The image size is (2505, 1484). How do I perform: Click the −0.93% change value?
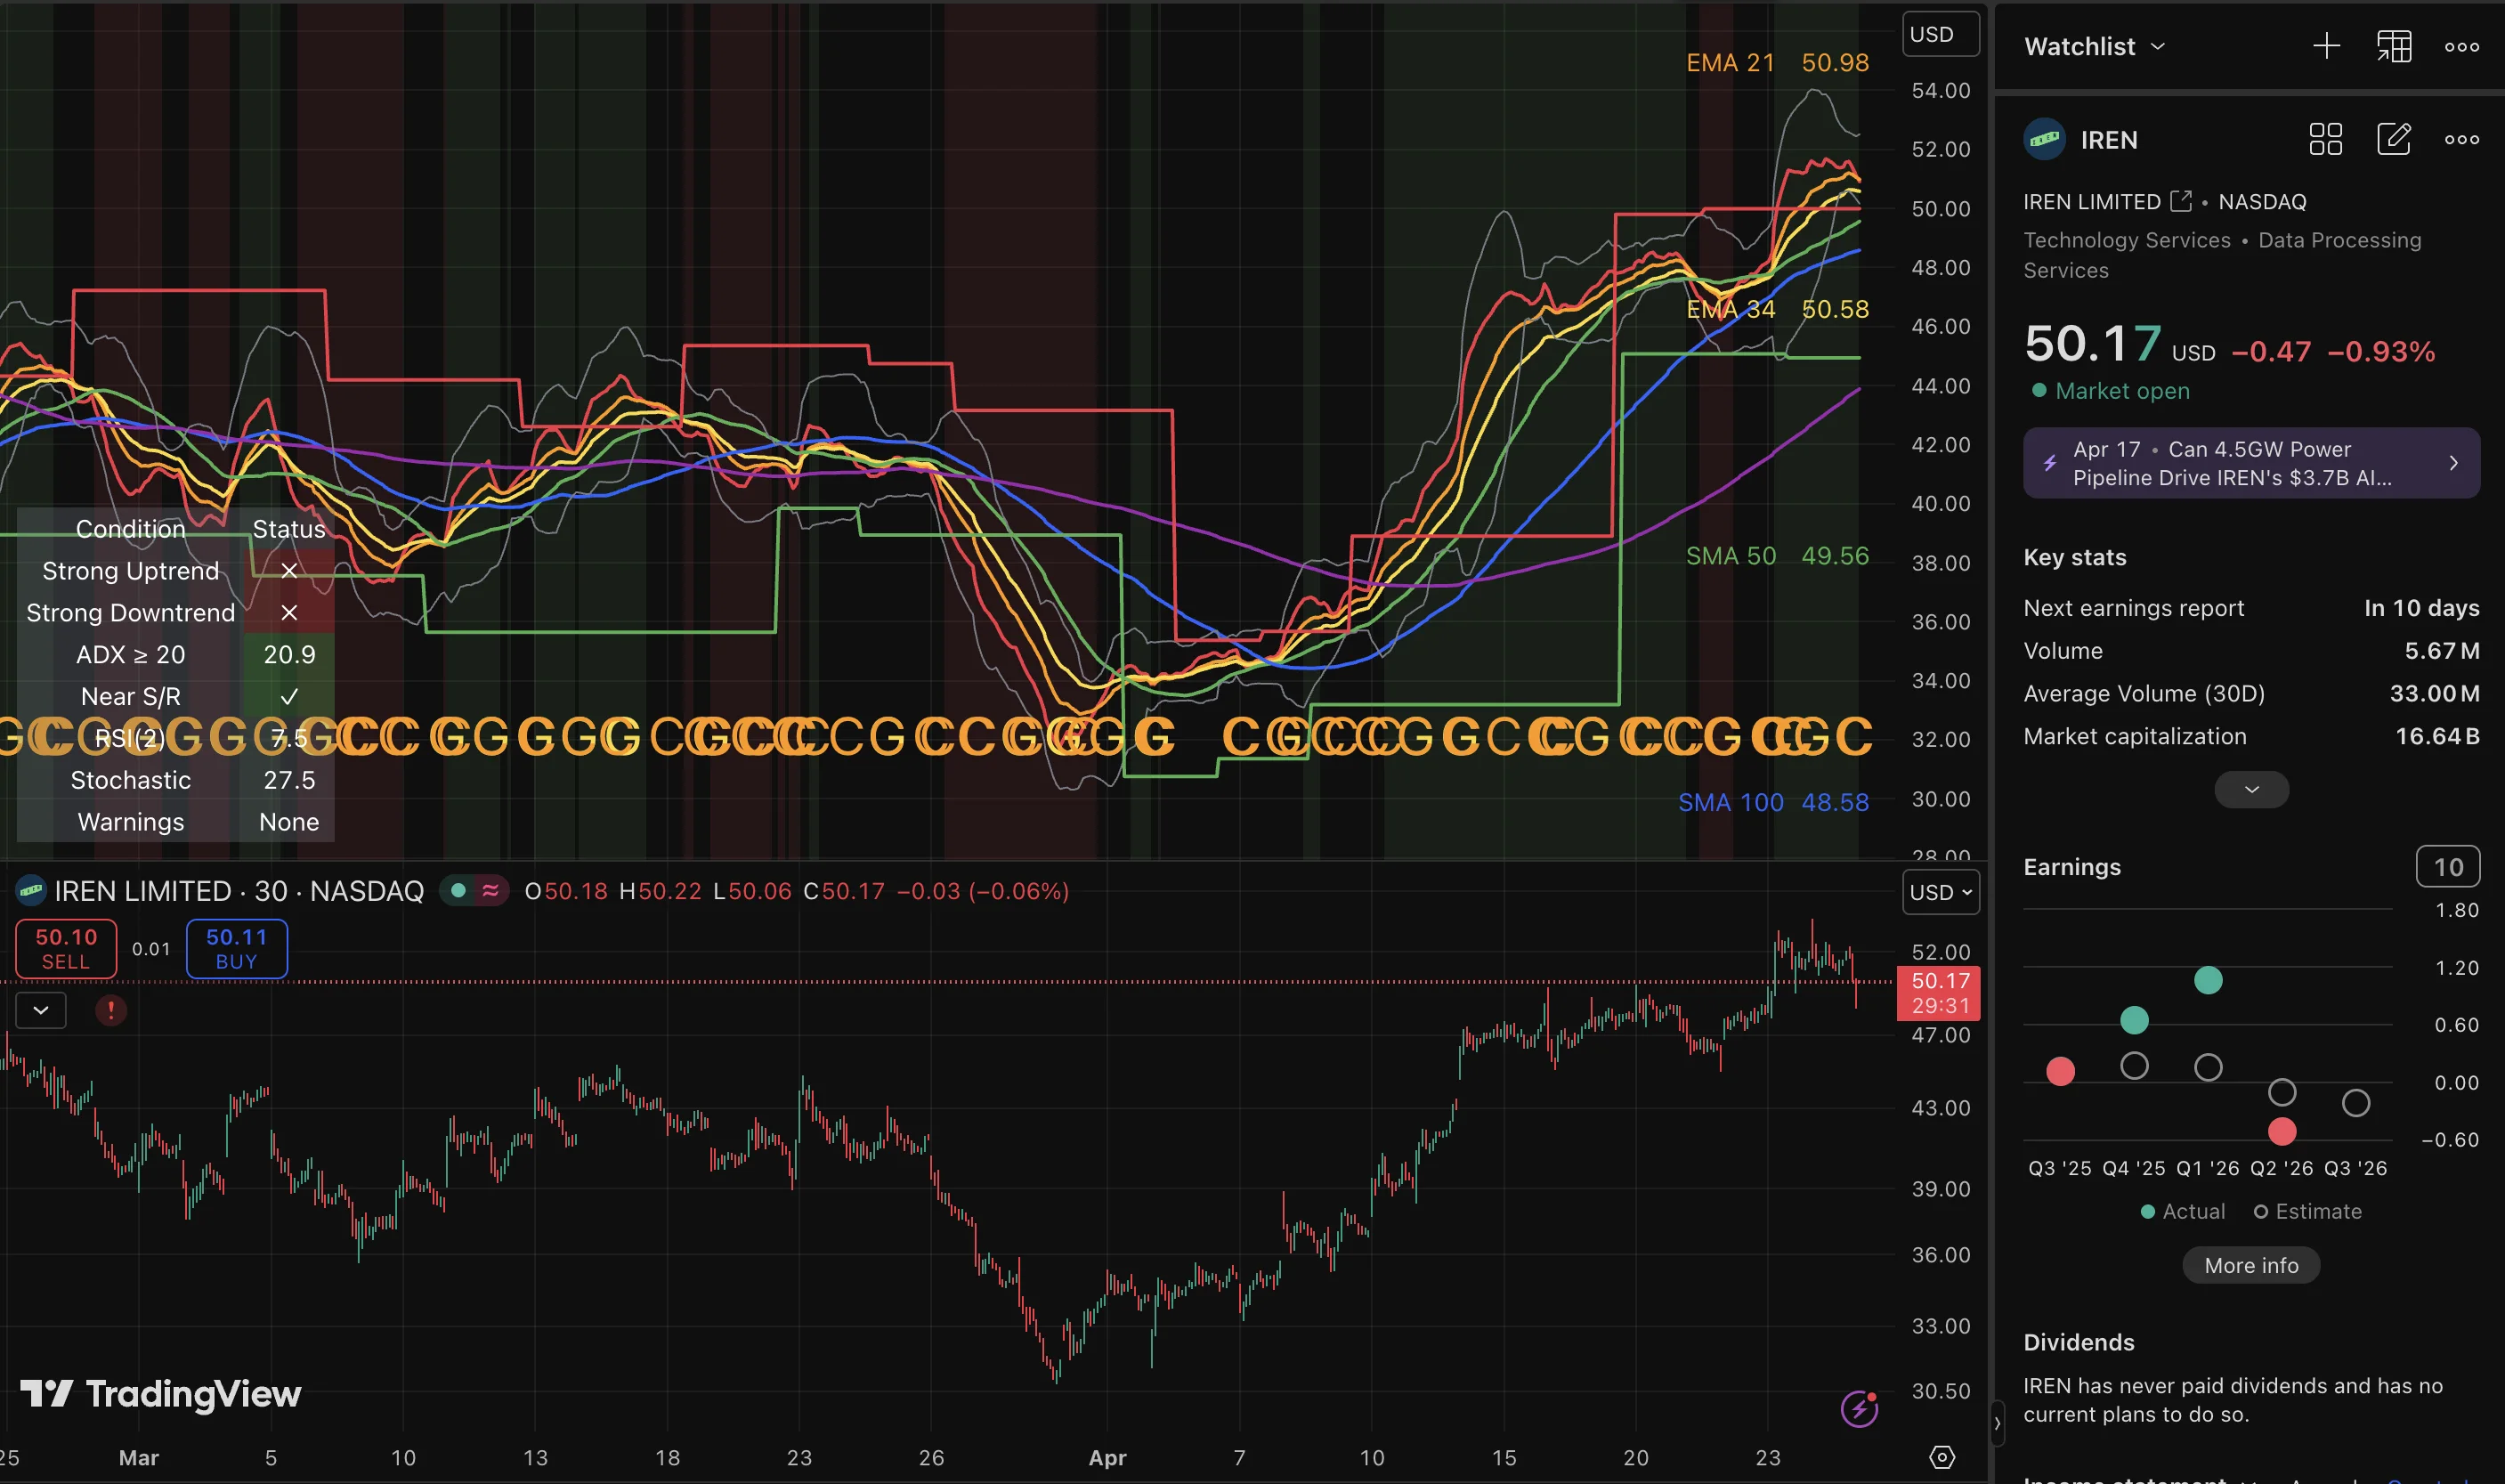coord(2381,351)
